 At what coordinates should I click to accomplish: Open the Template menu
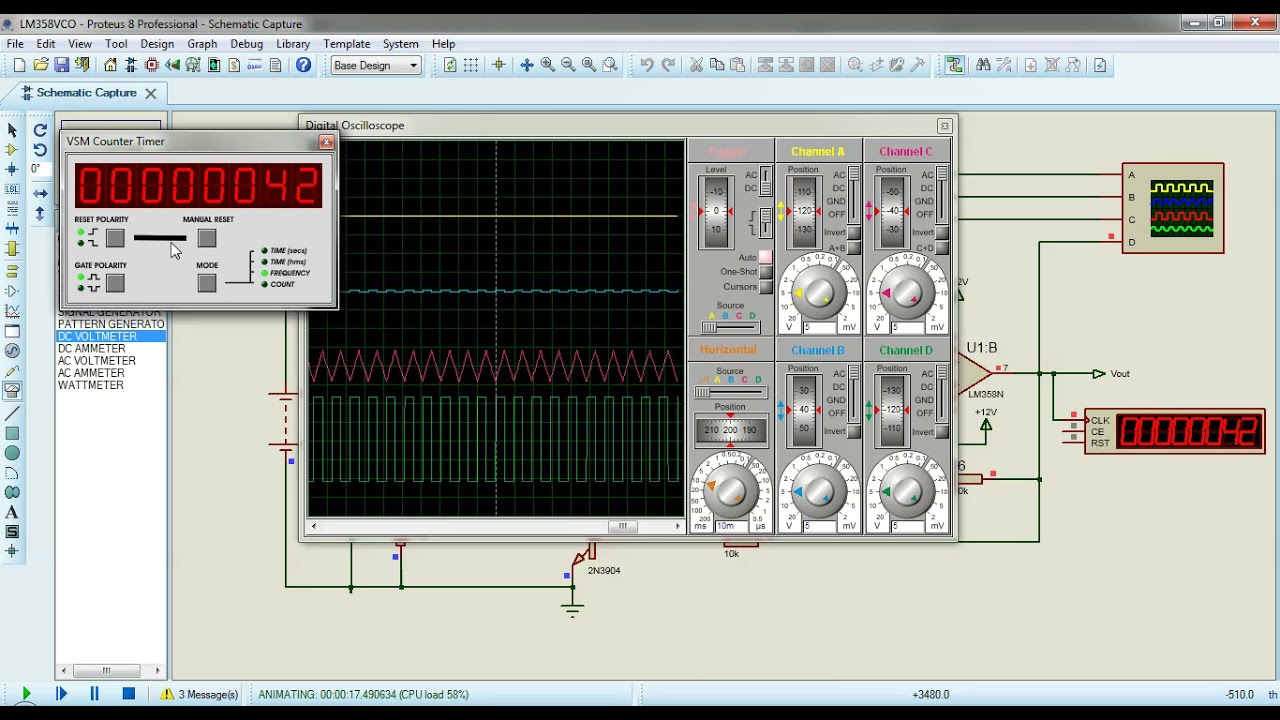[x=347, y=44]
